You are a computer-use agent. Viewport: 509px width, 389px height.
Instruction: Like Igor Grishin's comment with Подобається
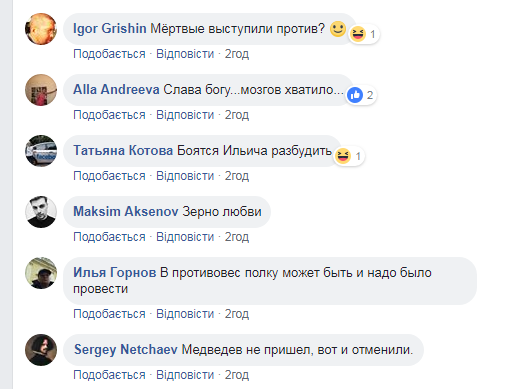tap(109, 54)
